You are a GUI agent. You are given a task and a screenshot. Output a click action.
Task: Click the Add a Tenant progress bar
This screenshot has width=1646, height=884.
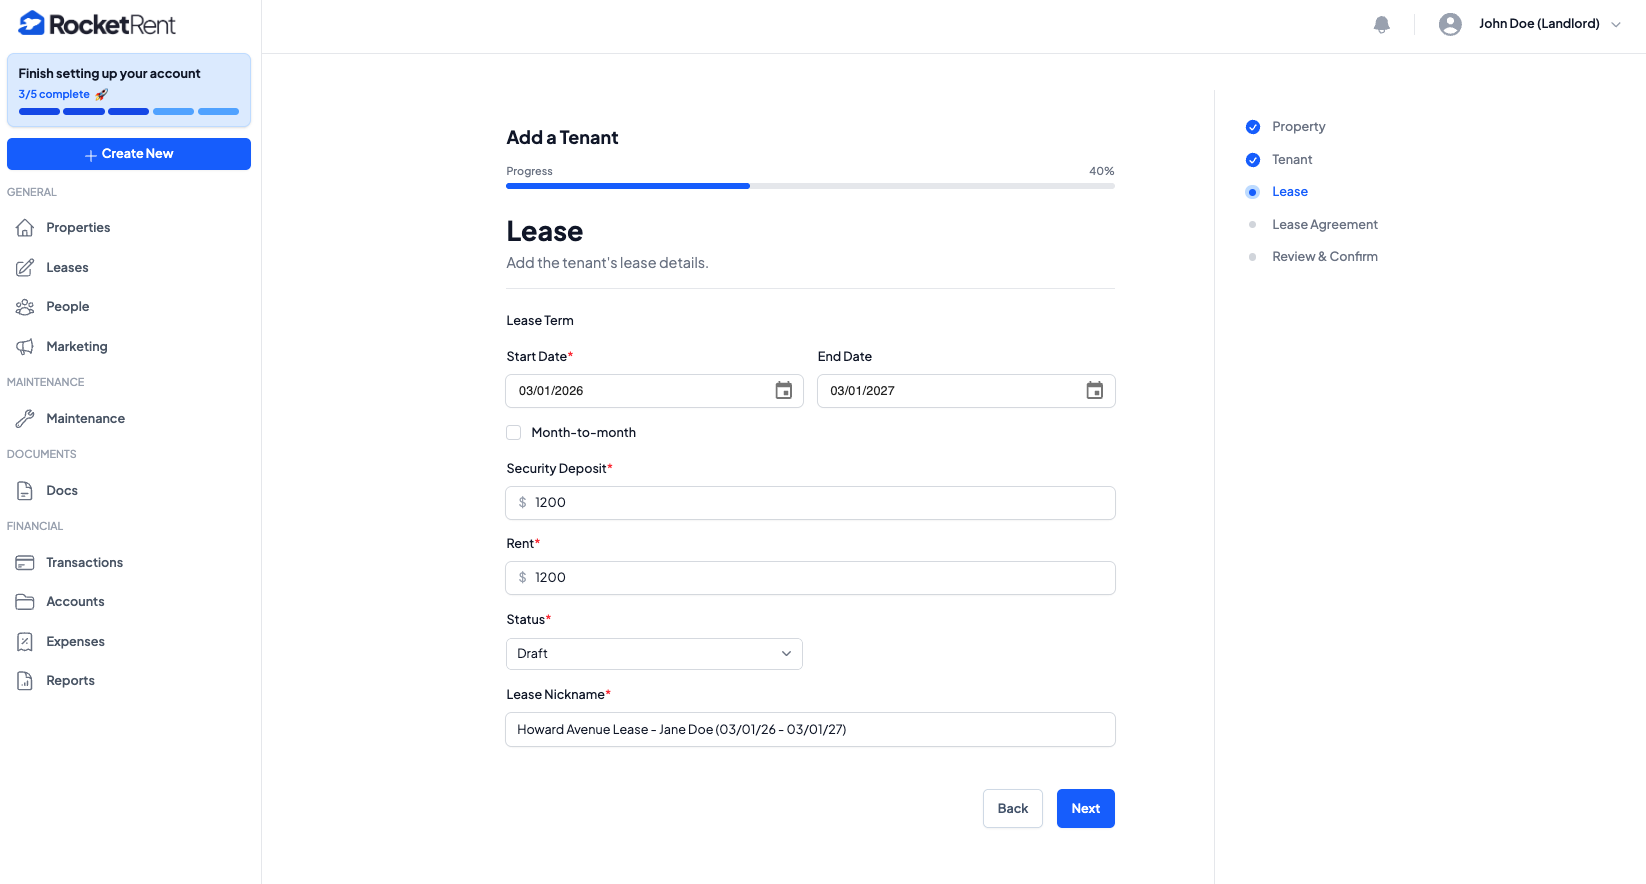[x=810, y=186]
